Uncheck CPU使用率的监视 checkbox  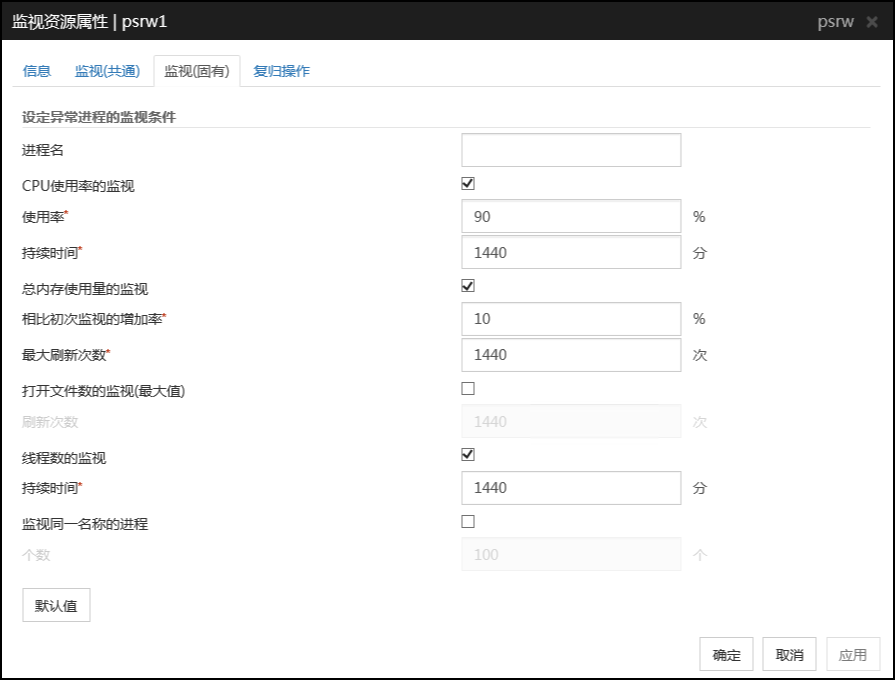pyautogui.click(x=468, y=184)
